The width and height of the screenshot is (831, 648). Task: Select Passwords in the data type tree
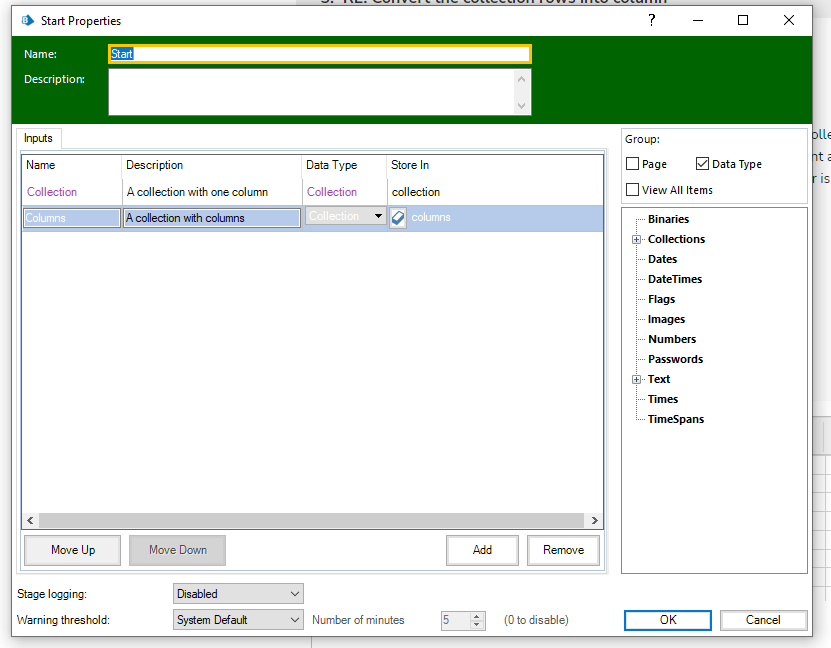coord(675,359)
